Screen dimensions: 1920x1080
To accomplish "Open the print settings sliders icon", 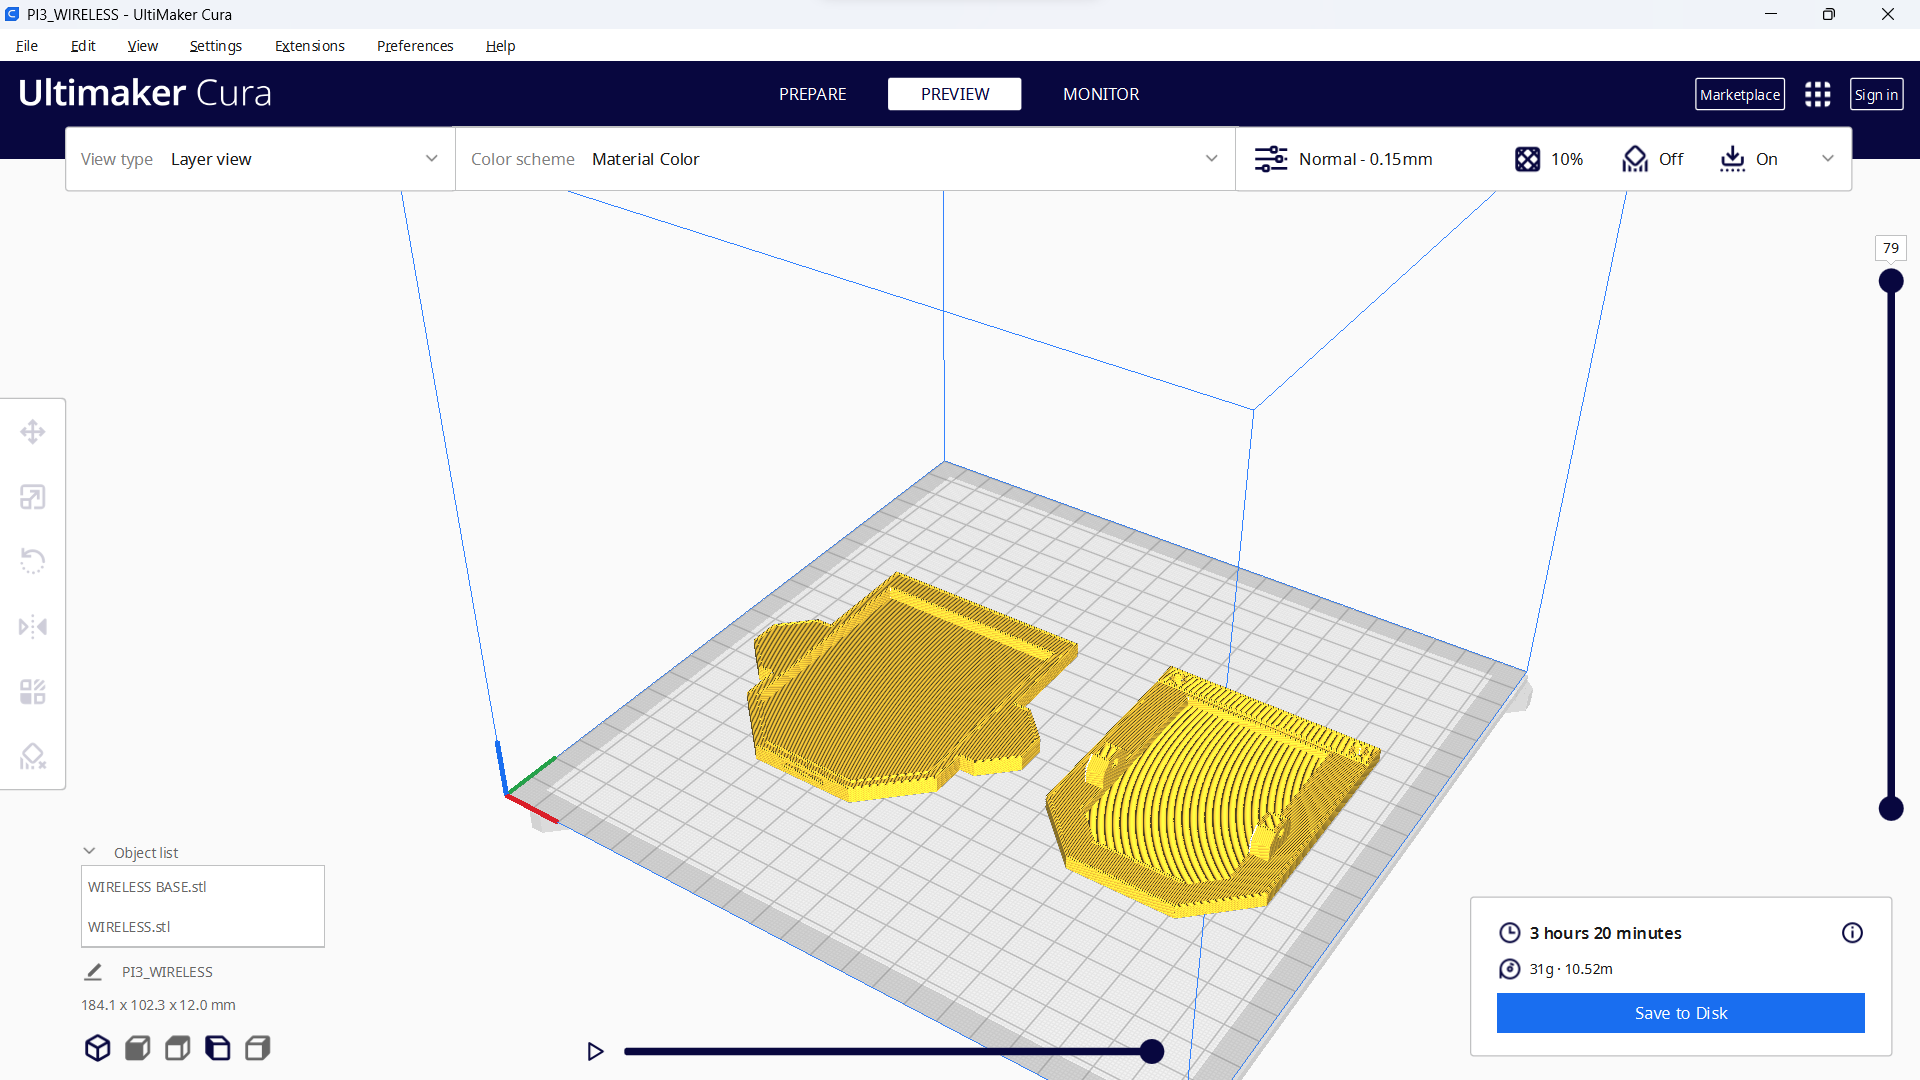I will 1271,158.
